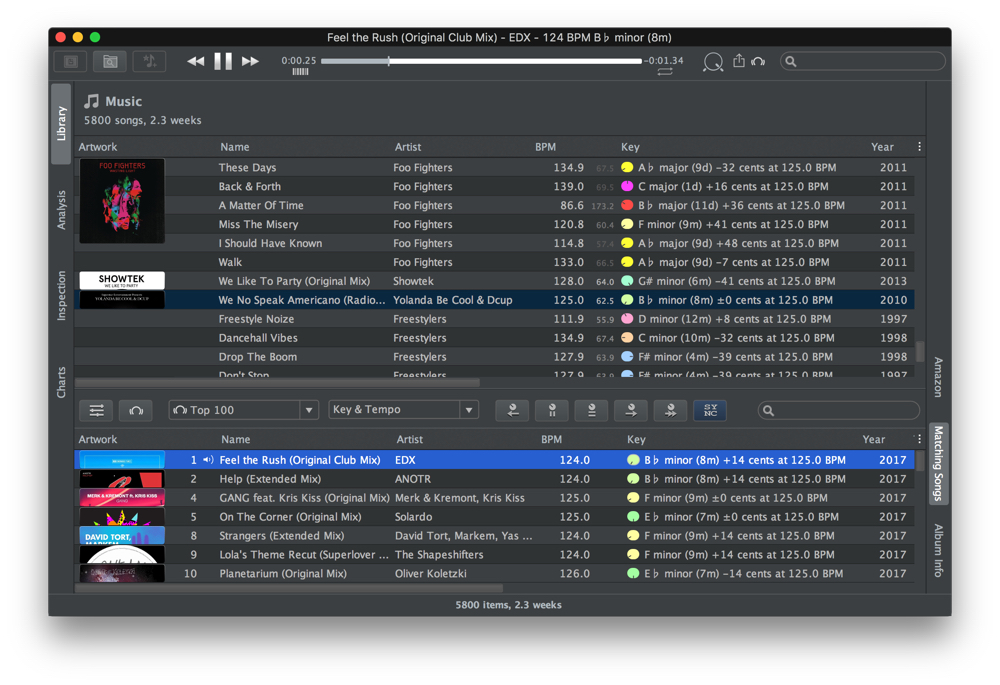Click the equals-symbol transition button

592,410
